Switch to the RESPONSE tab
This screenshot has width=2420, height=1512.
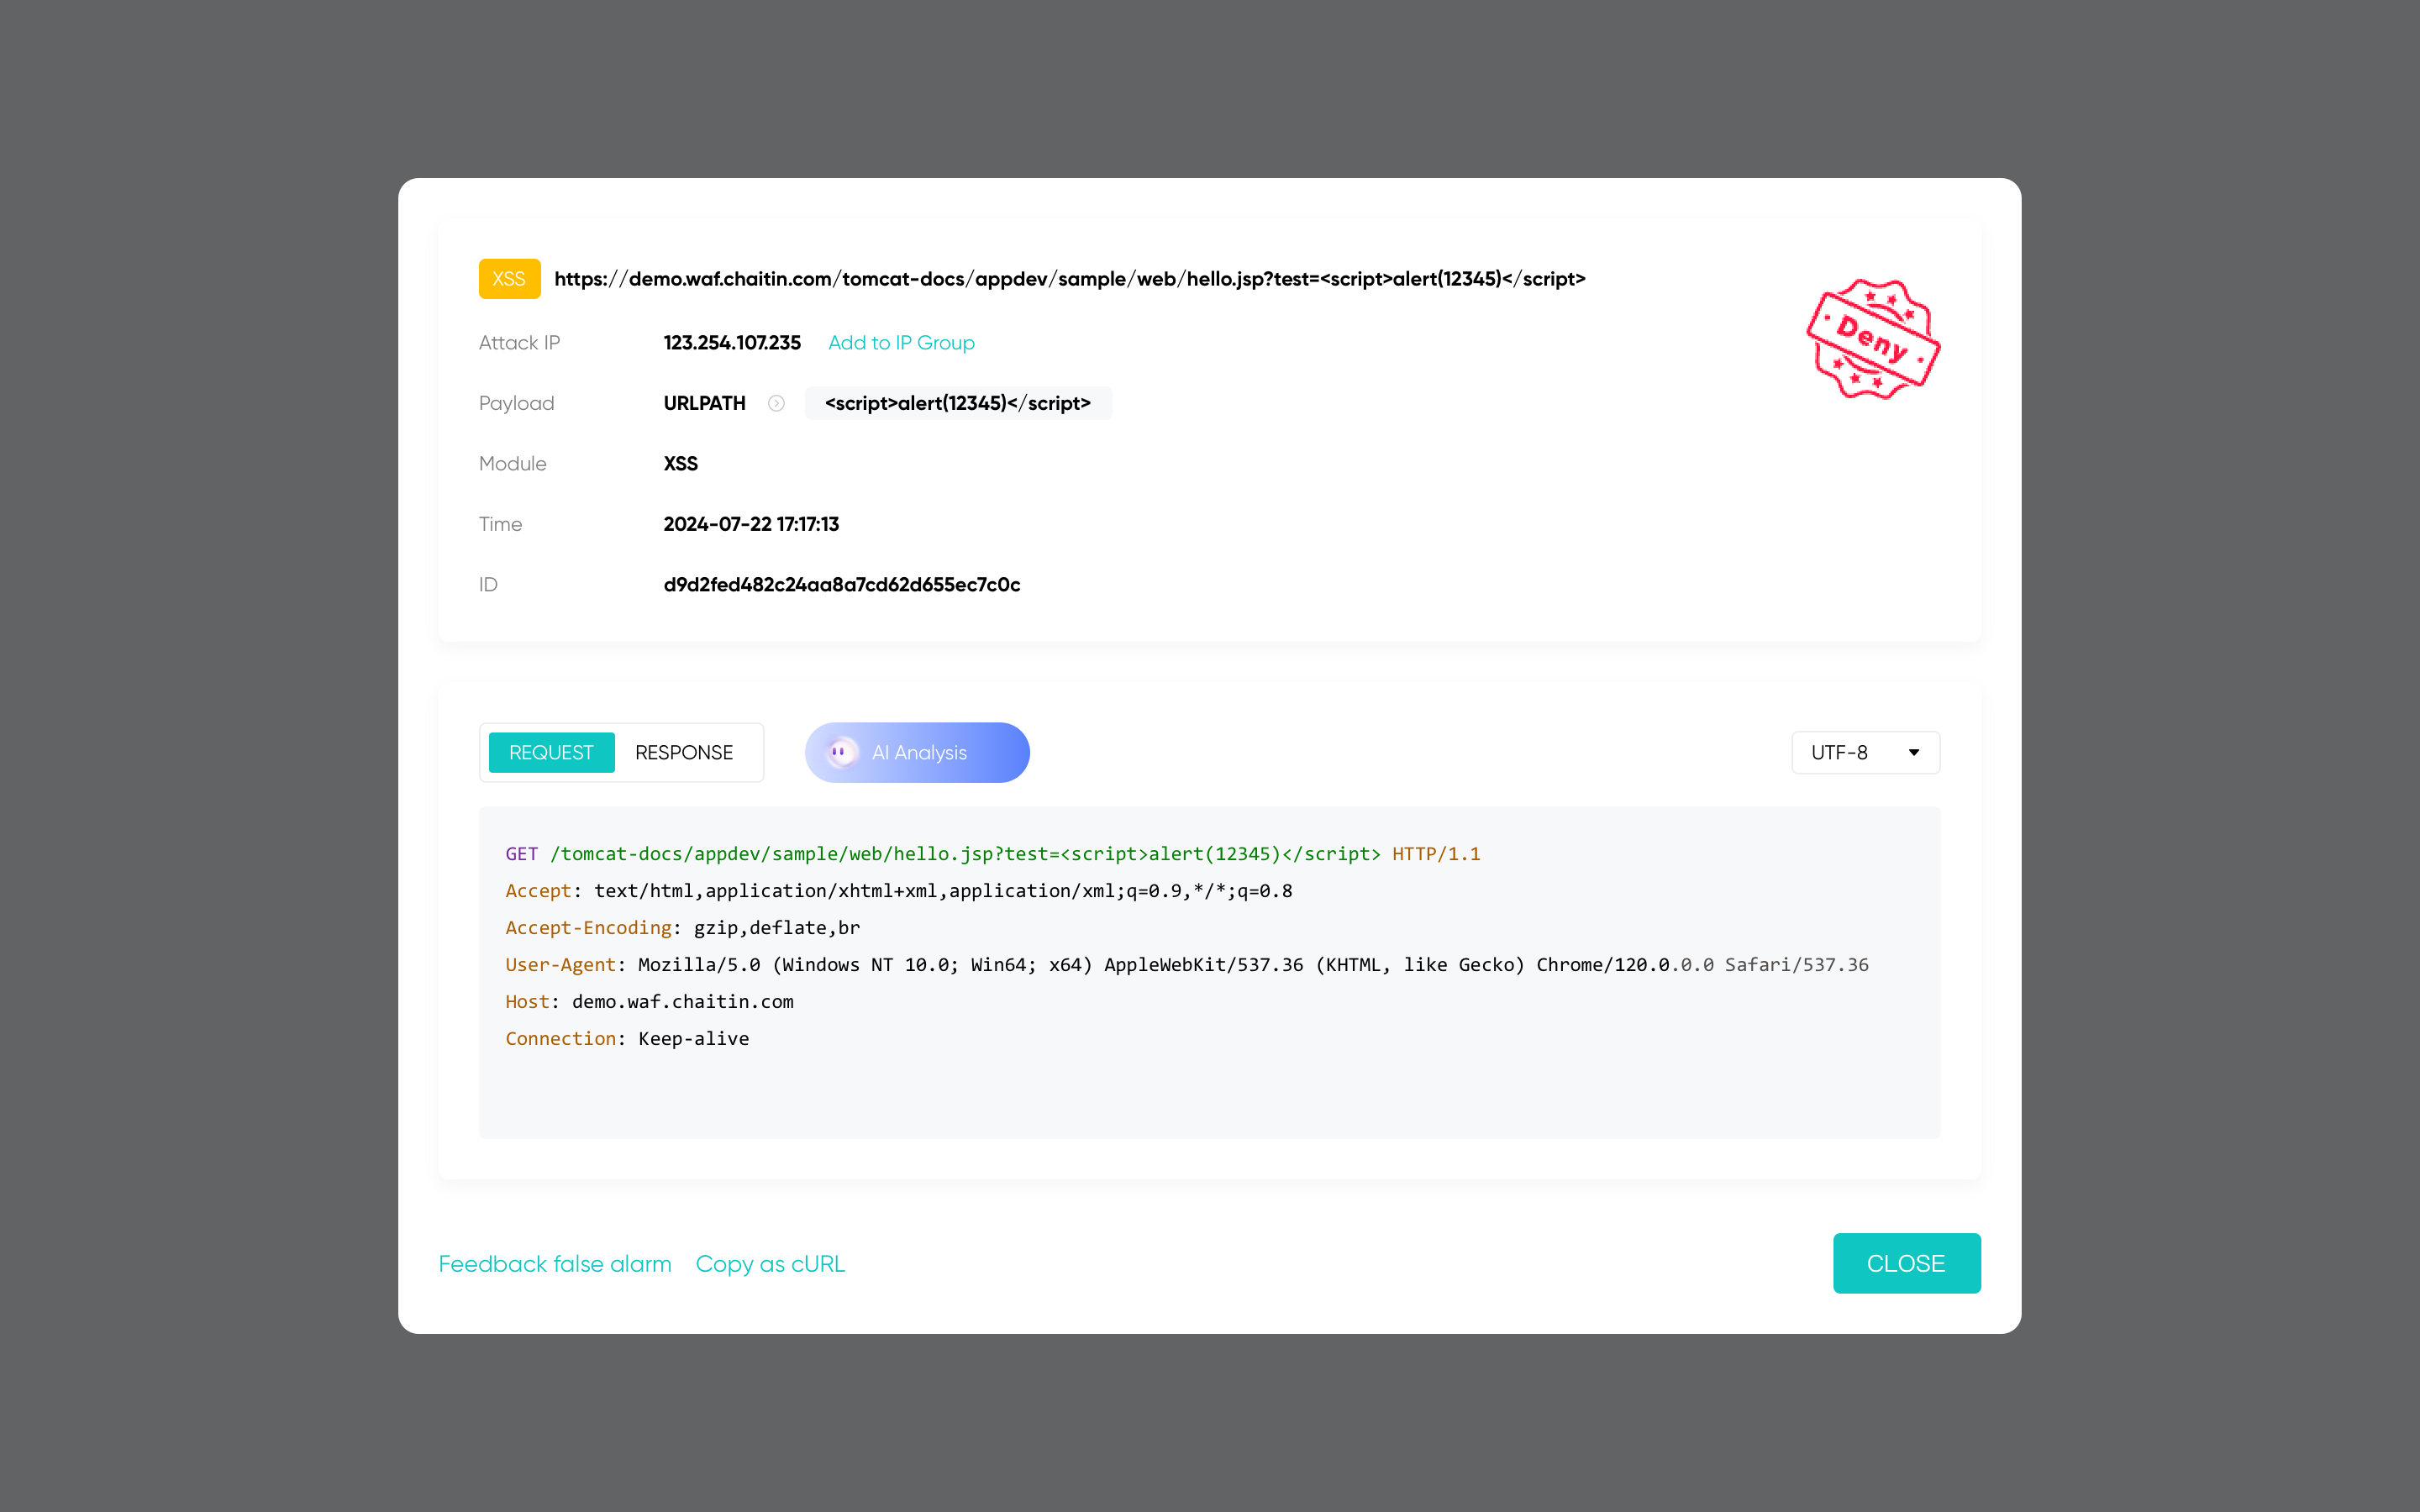click(687, 753)
